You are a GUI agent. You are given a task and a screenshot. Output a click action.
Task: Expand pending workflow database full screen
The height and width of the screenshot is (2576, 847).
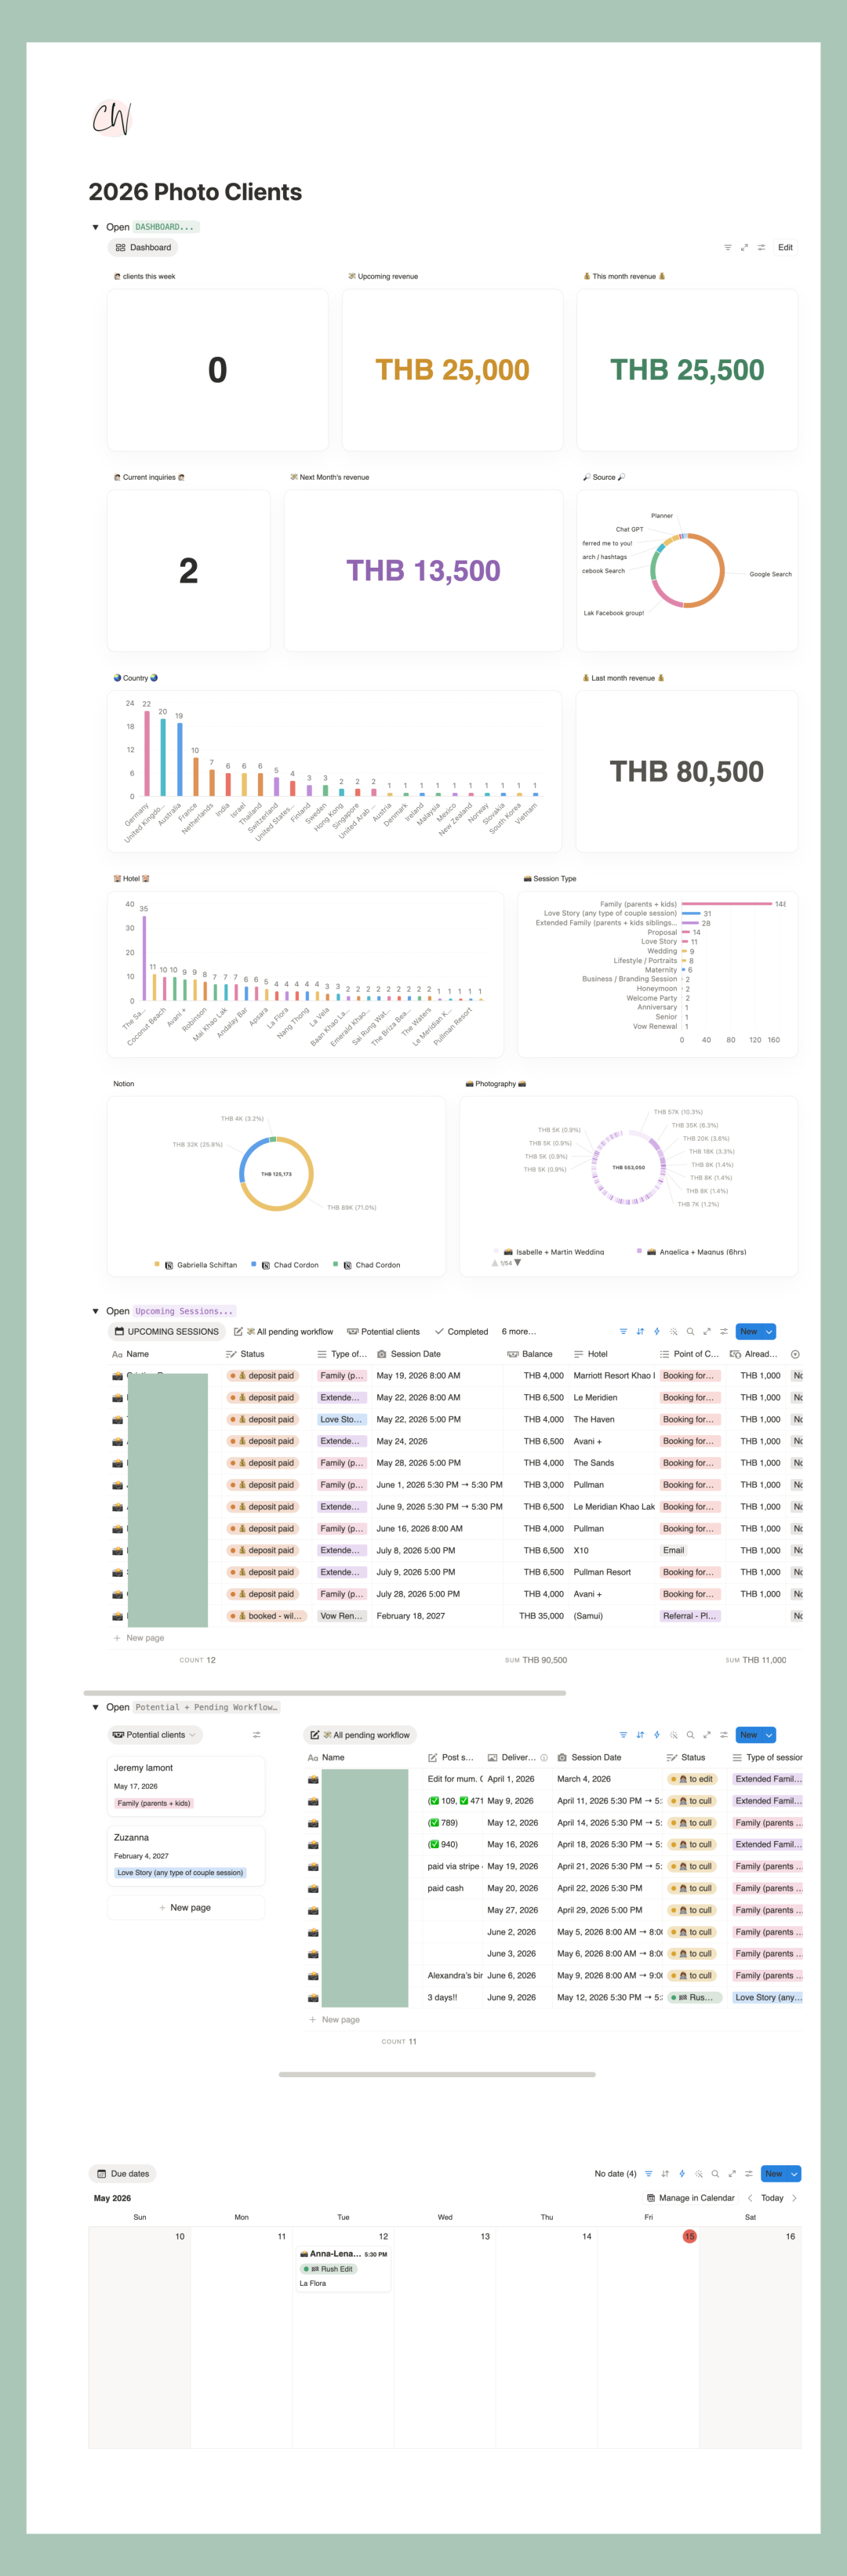pyautogui.click(x=707, y=1735)
